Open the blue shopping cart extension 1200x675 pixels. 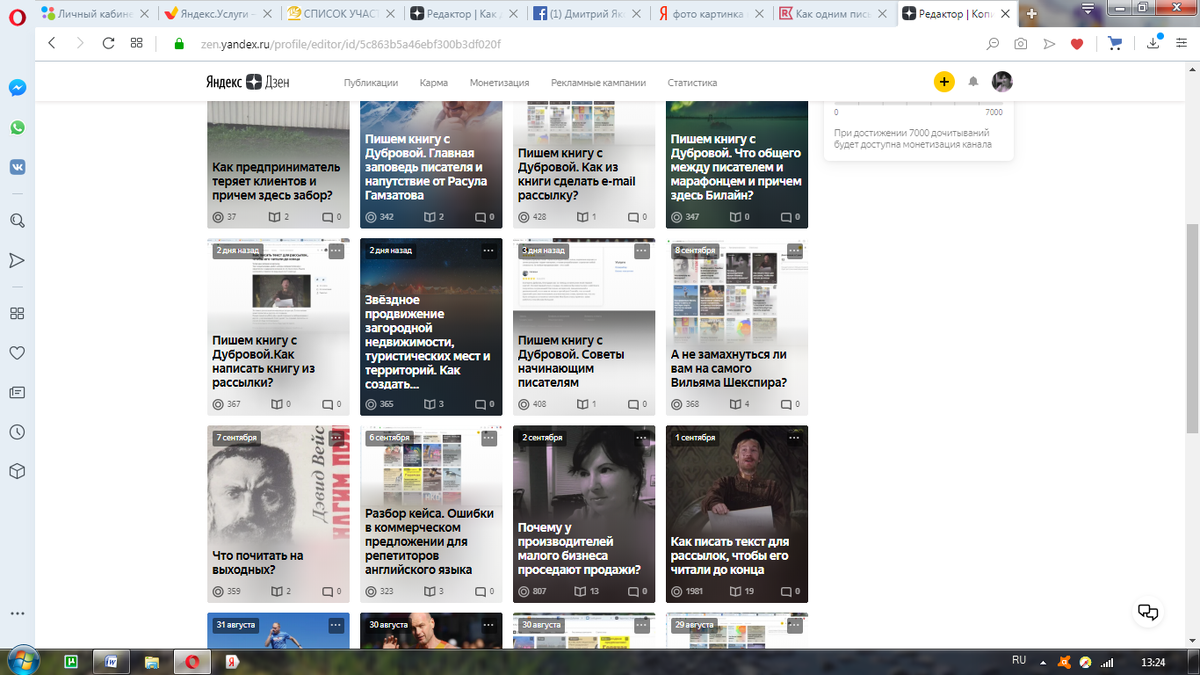pos(1116,44)
